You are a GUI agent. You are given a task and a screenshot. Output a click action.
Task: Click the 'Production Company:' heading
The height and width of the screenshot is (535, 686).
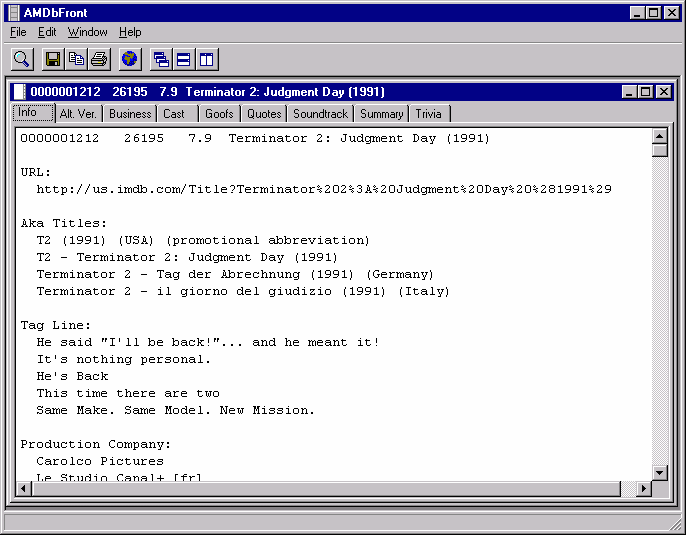coord(95,444)
